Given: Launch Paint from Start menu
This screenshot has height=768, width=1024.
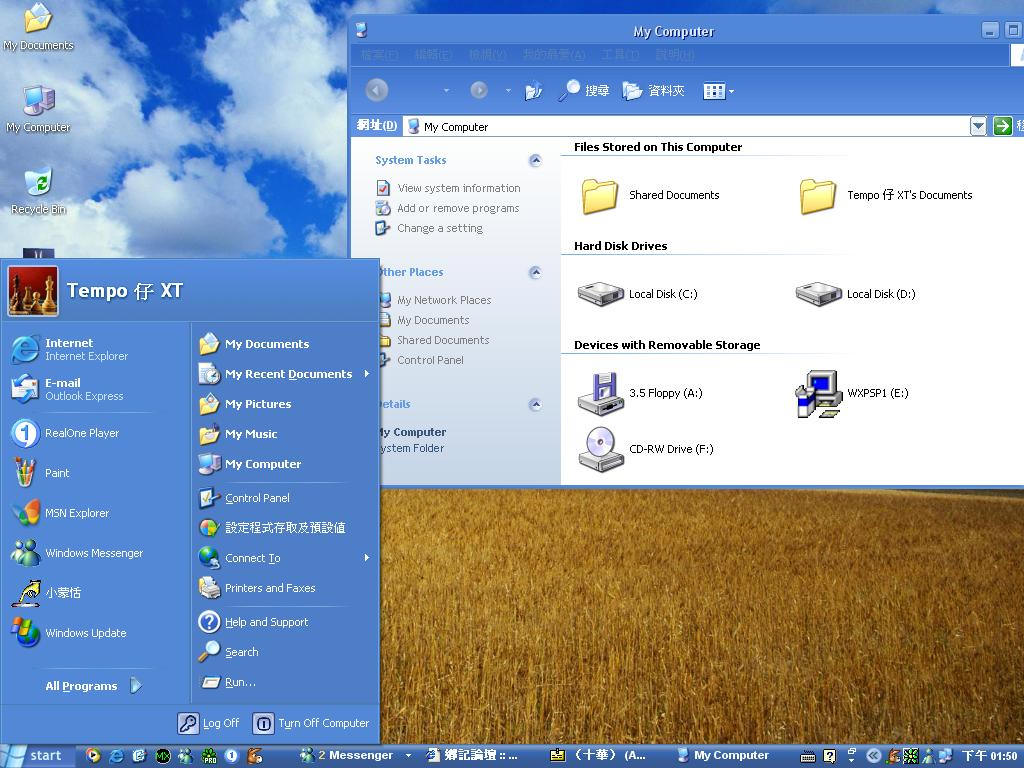Looking at the screenshot, I should (40, 473).
